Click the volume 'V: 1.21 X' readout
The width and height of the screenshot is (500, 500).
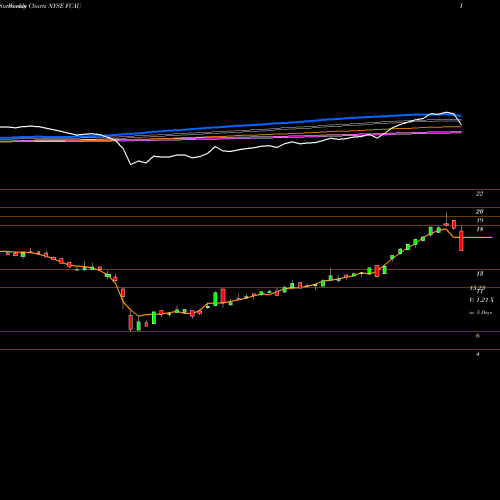click(x=481, y=300)
